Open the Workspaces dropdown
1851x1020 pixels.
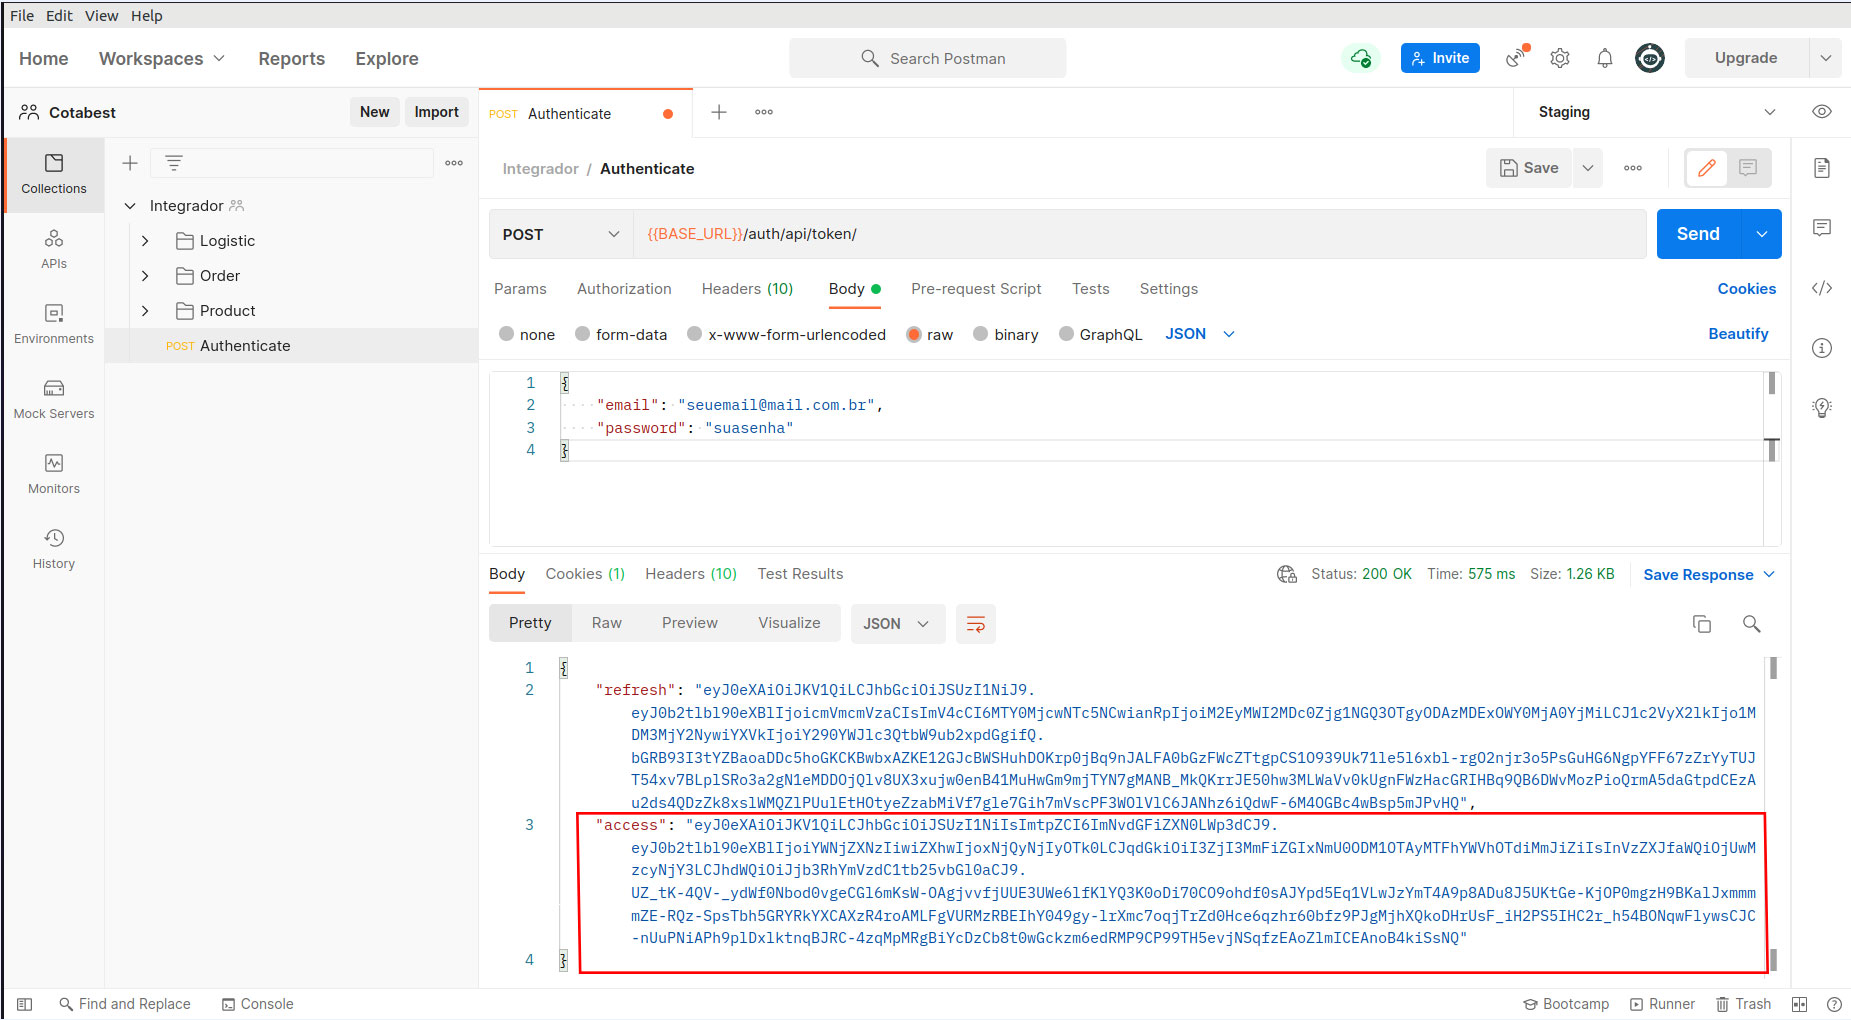[161, 58]
